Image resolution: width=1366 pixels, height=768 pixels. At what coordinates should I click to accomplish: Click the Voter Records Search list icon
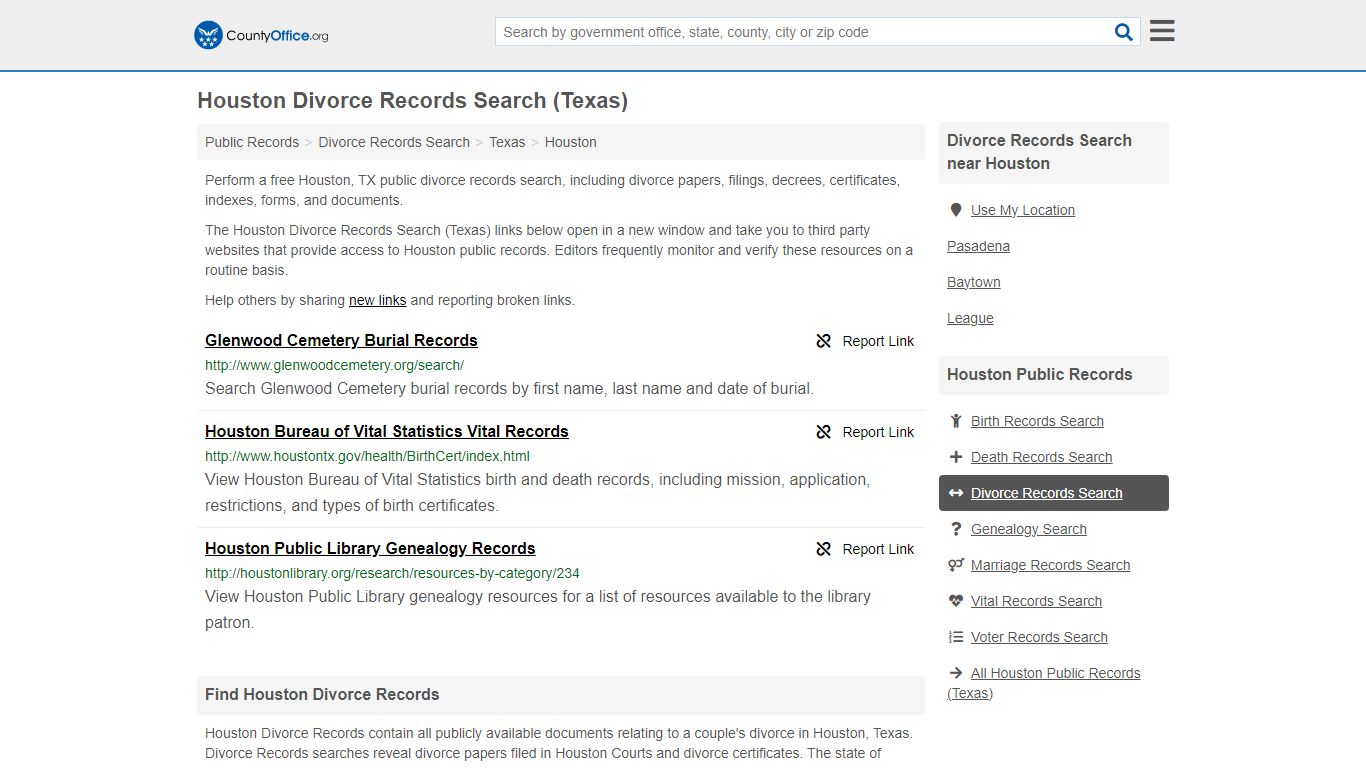click(956, 637)
